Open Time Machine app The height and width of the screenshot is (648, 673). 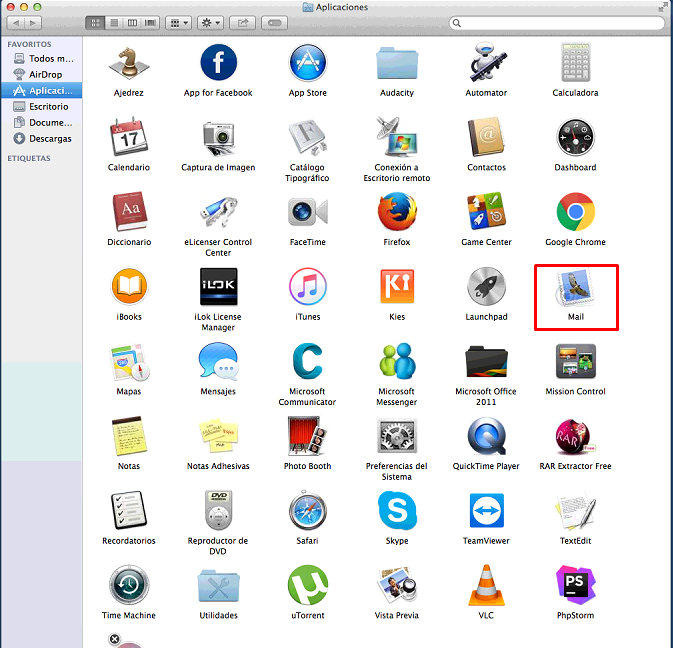click(x=129, y=585)
